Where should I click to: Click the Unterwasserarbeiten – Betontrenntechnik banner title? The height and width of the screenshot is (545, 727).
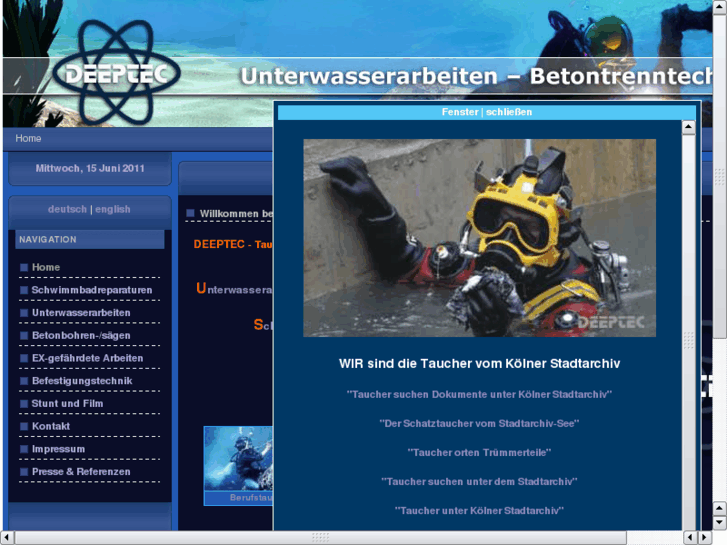tap(476, 76)
